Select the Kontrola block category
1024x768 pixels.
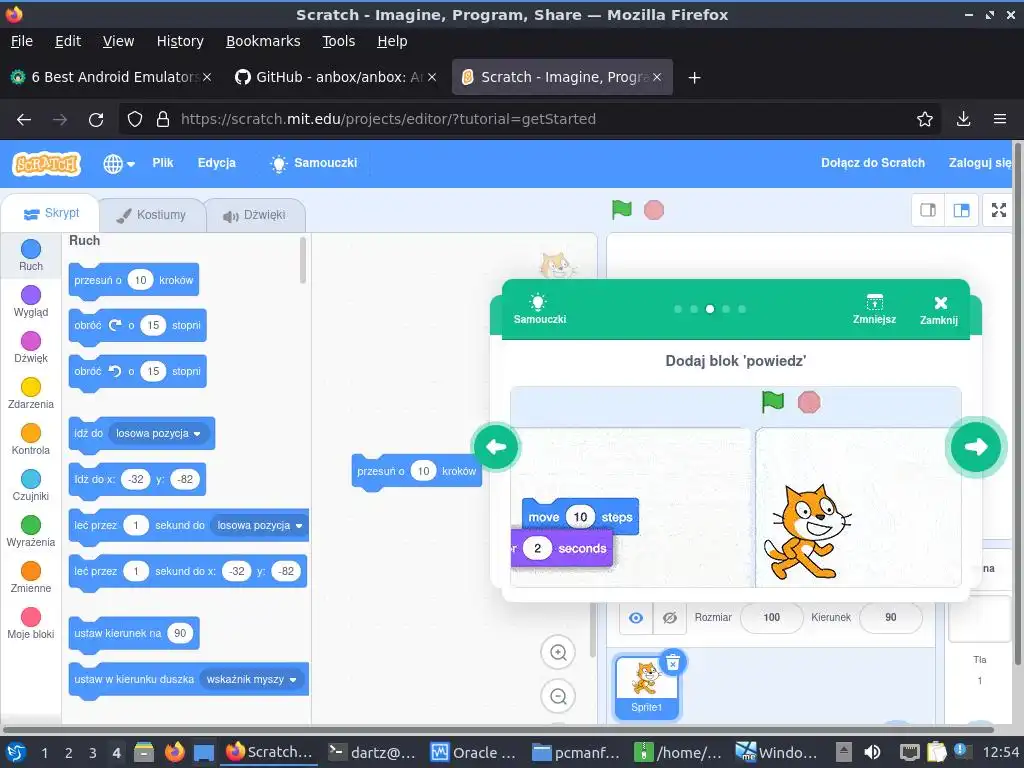[x=31, y=440]
